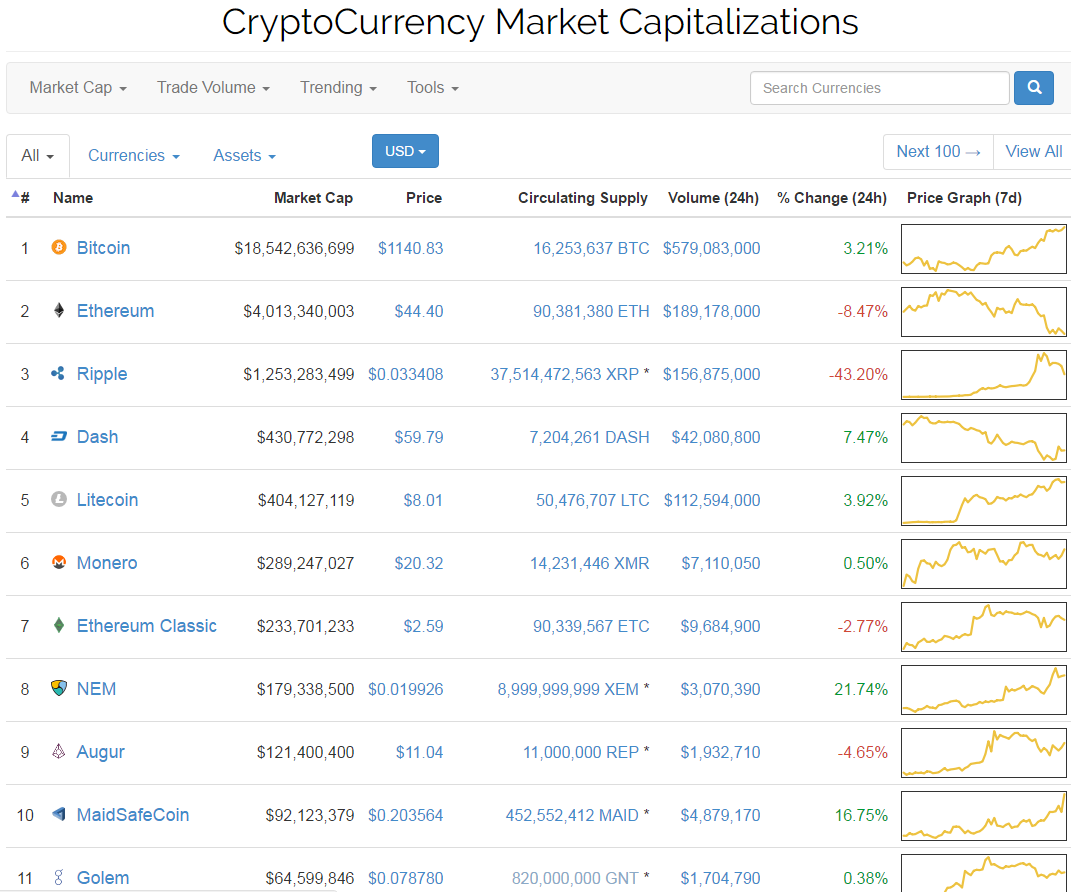Click NEM 7-day price graph
The height and width of the screenshot is (892, 1071).
(984, 690)
